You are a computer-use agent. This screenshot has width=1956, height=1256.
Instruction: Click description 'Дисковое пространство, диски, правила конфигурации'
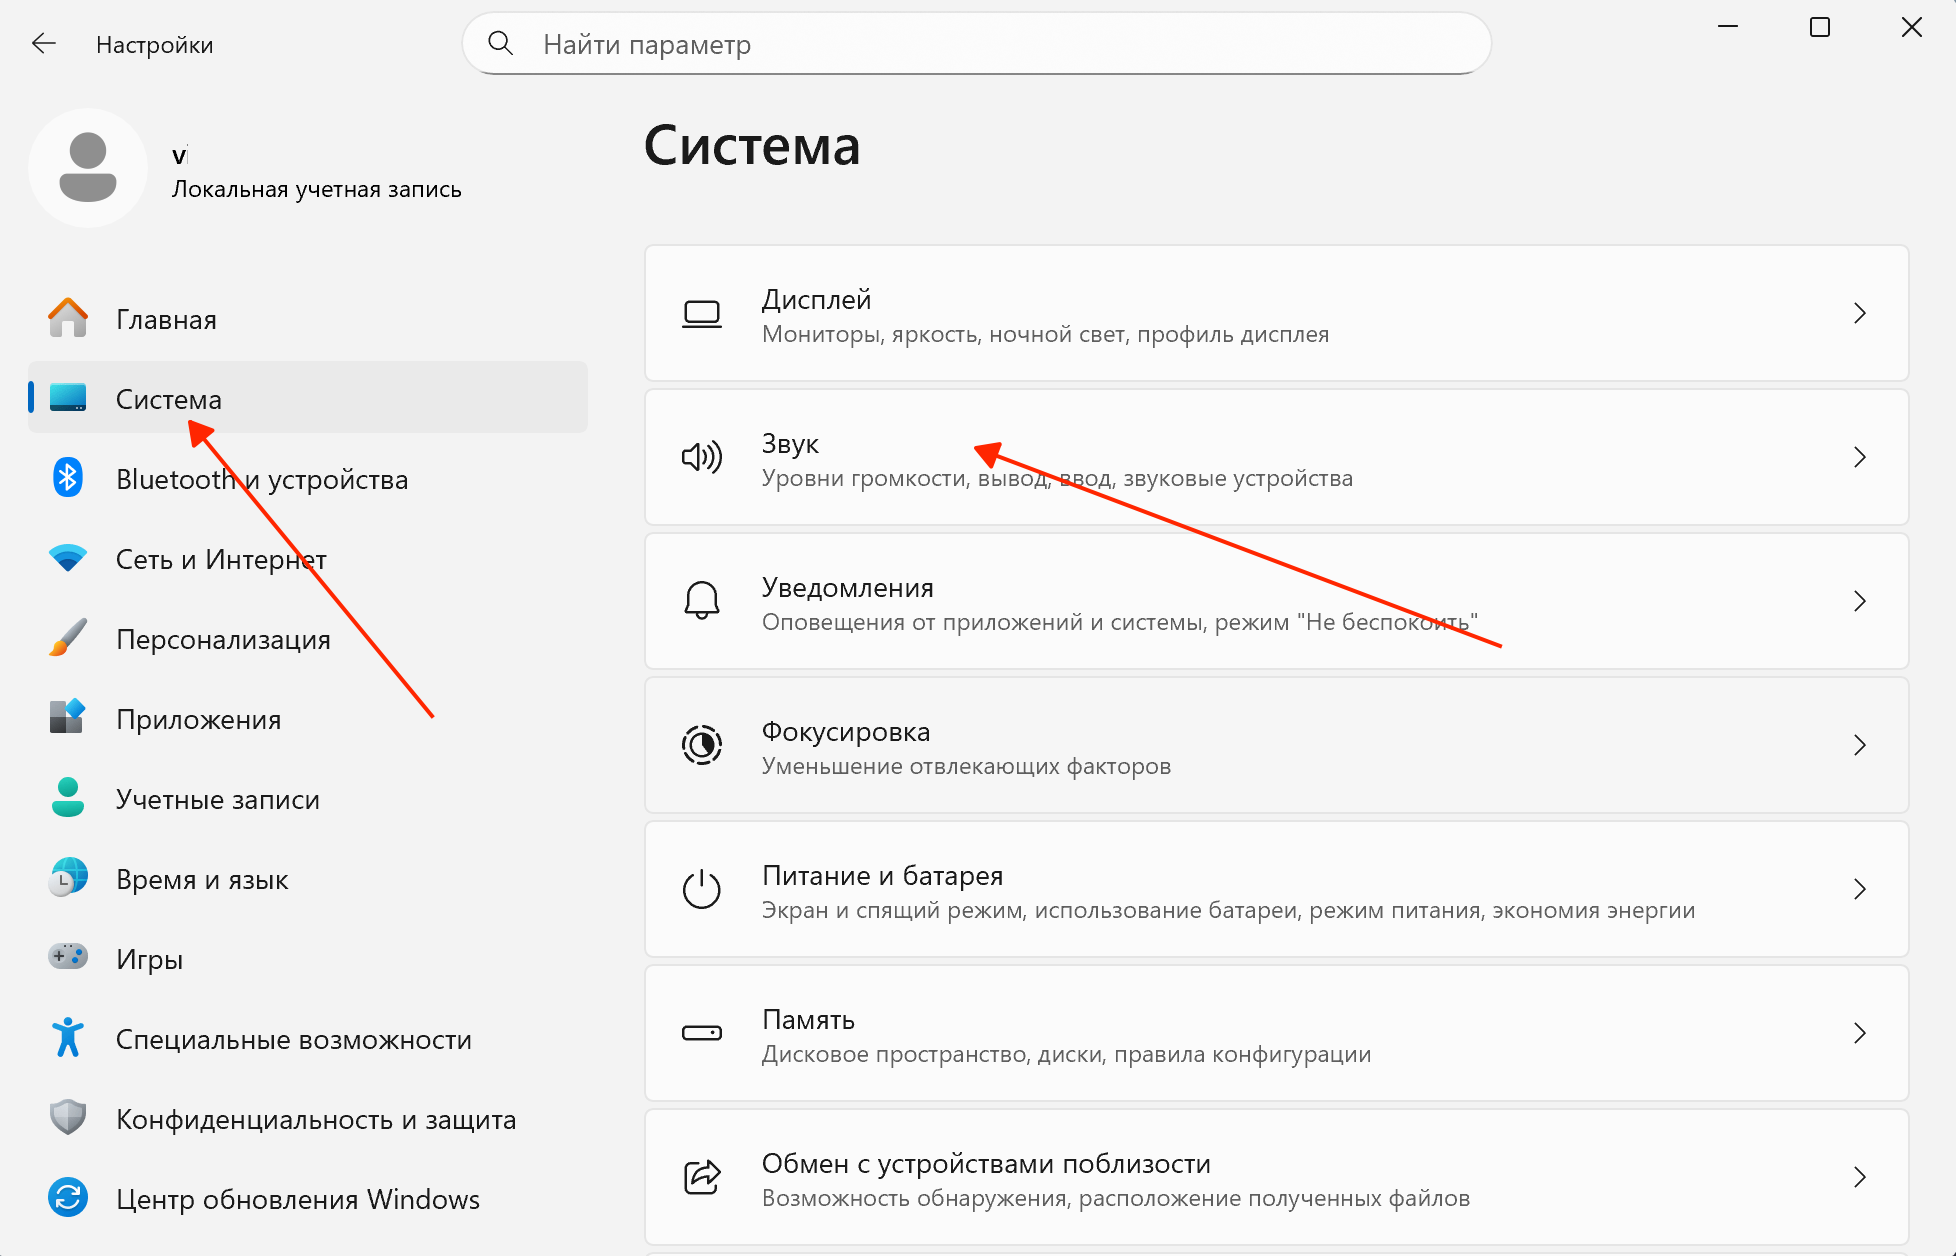pyautogui.click(x=1066, y=1054)
